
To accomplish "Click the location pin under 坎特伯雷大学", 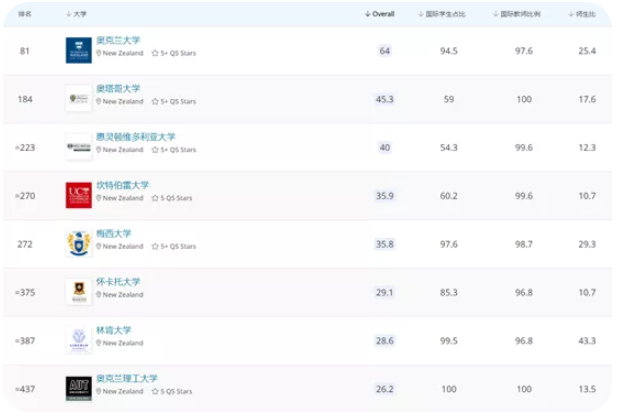I will (x=99, y=198).
